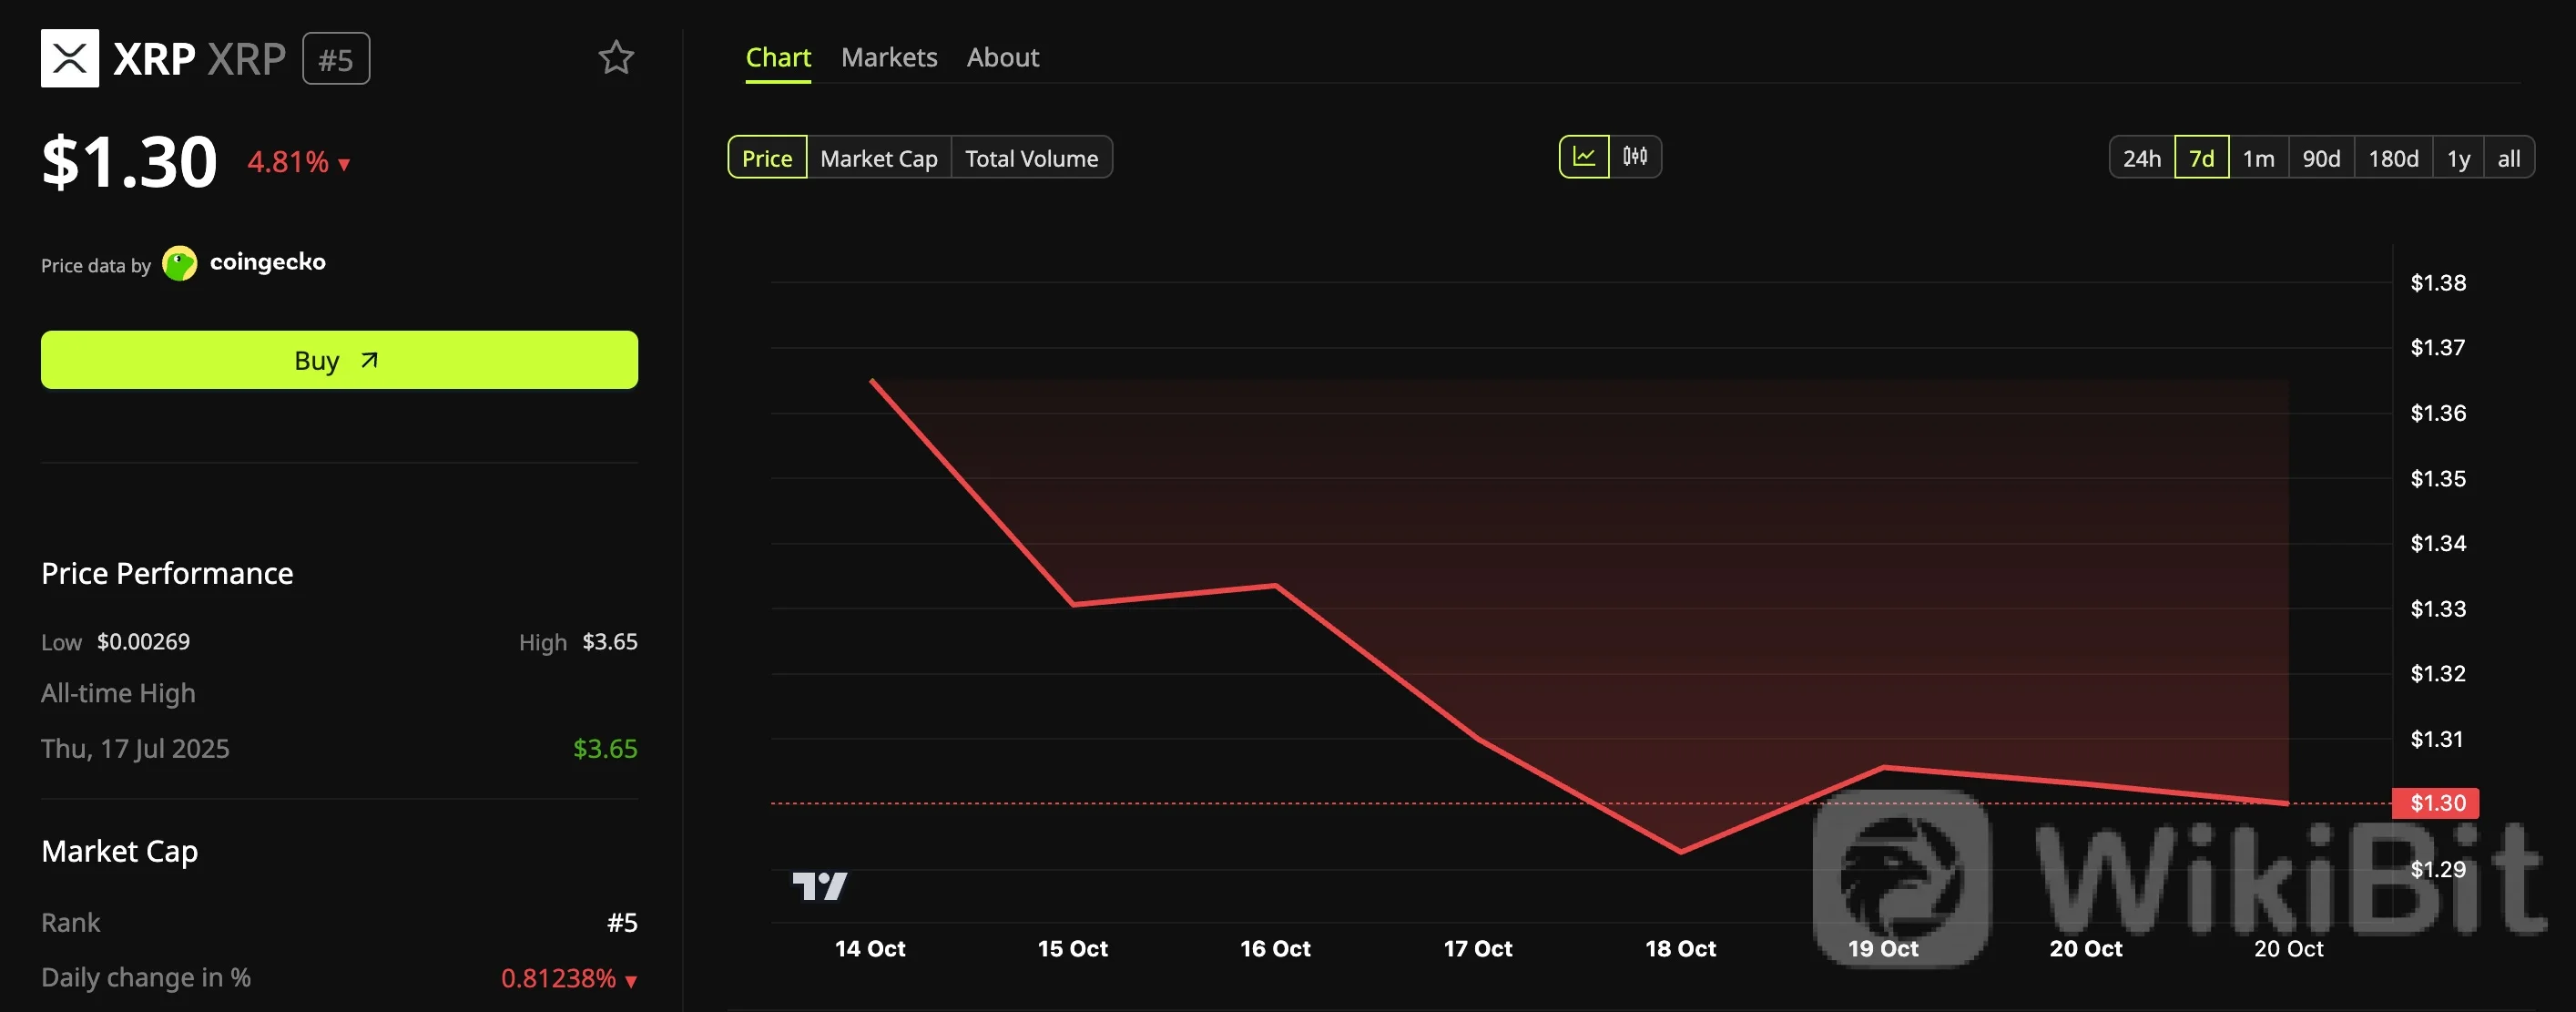Click the Thu, 17 Jul 2025 date

click(x=135, y=749)
